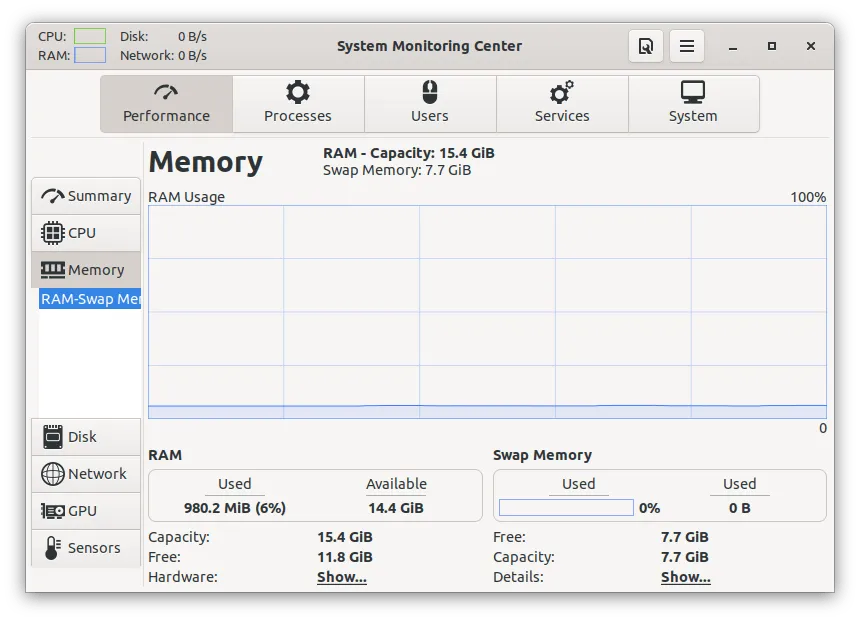
Task: Select the Memory sidebar item
Action: [87, 270]
